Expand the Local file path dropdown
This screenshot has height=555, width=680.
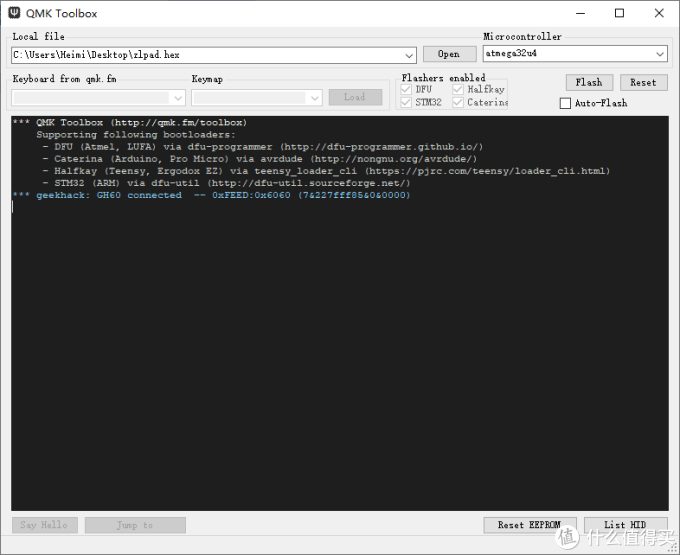[x=409, y=56]
